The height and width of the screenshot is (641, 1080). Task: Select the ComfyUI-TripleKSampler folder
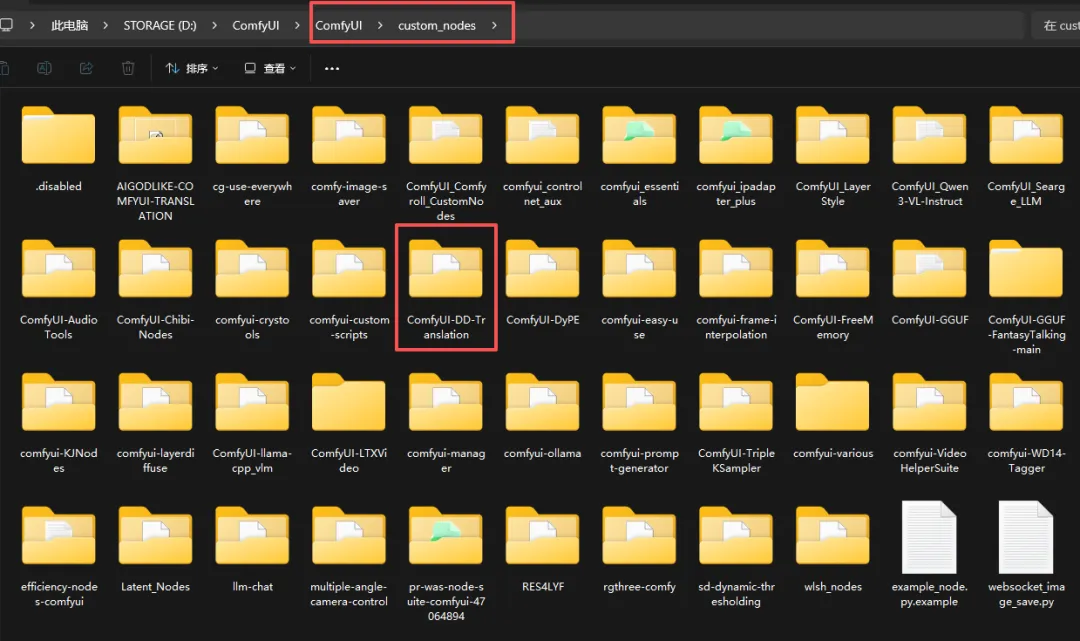pyautogui.click(x=736, y=403)
